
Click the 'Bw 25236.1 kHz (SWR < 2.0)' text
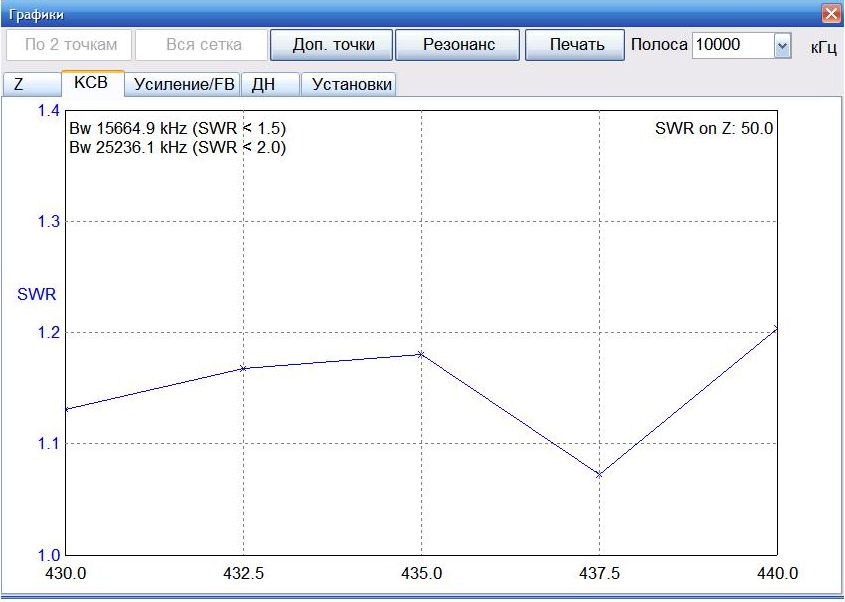click(178, 148)
